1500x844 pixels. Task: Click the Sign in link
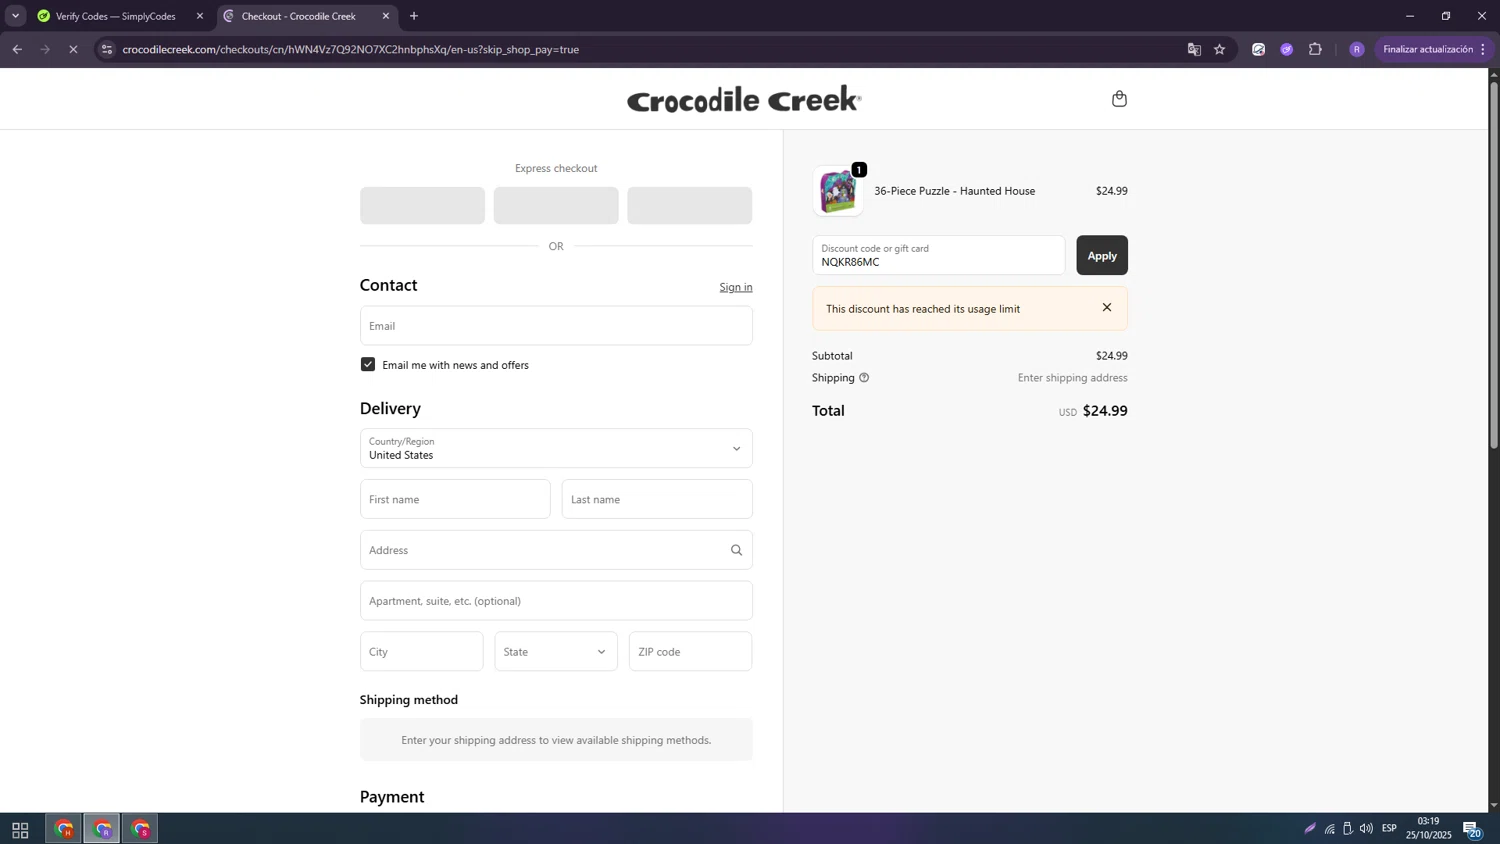click(x=735, y=287)
